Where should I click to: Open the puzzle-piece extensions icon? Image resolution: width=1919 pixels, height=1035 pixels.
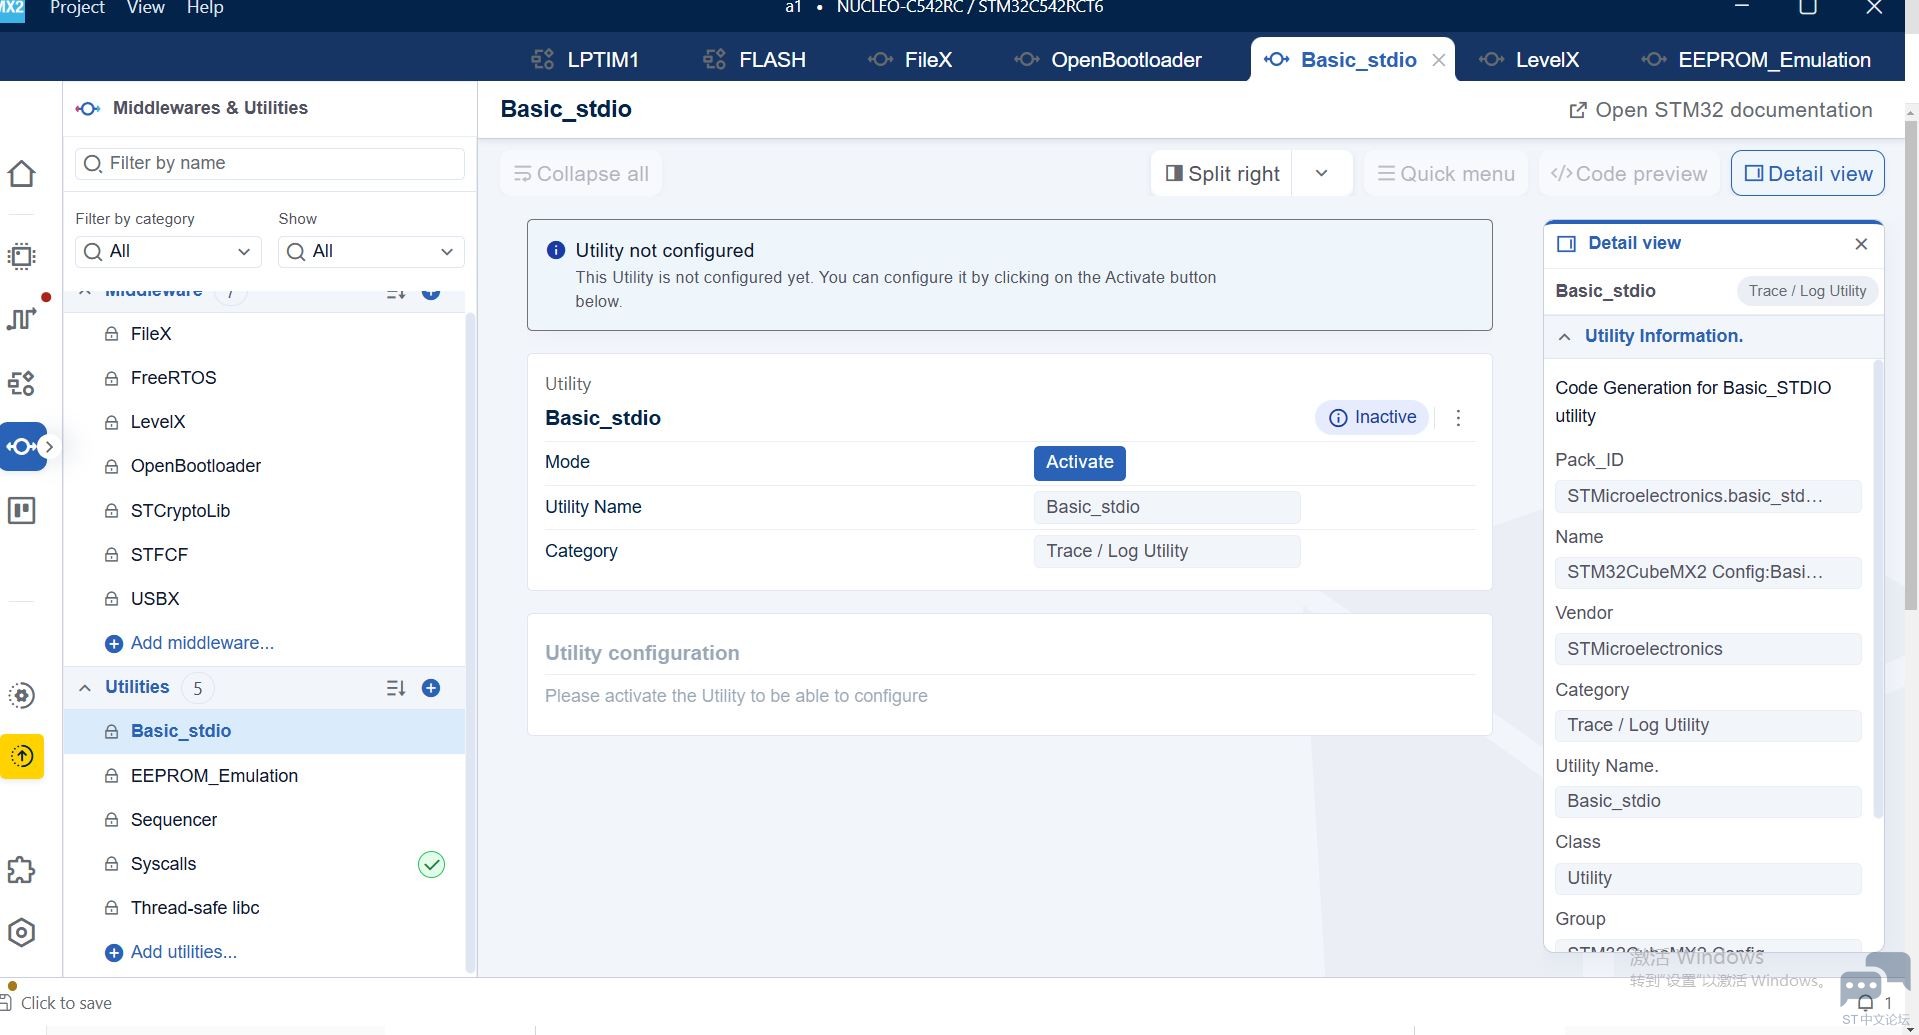pyautogui.click(x=22, y=870)
